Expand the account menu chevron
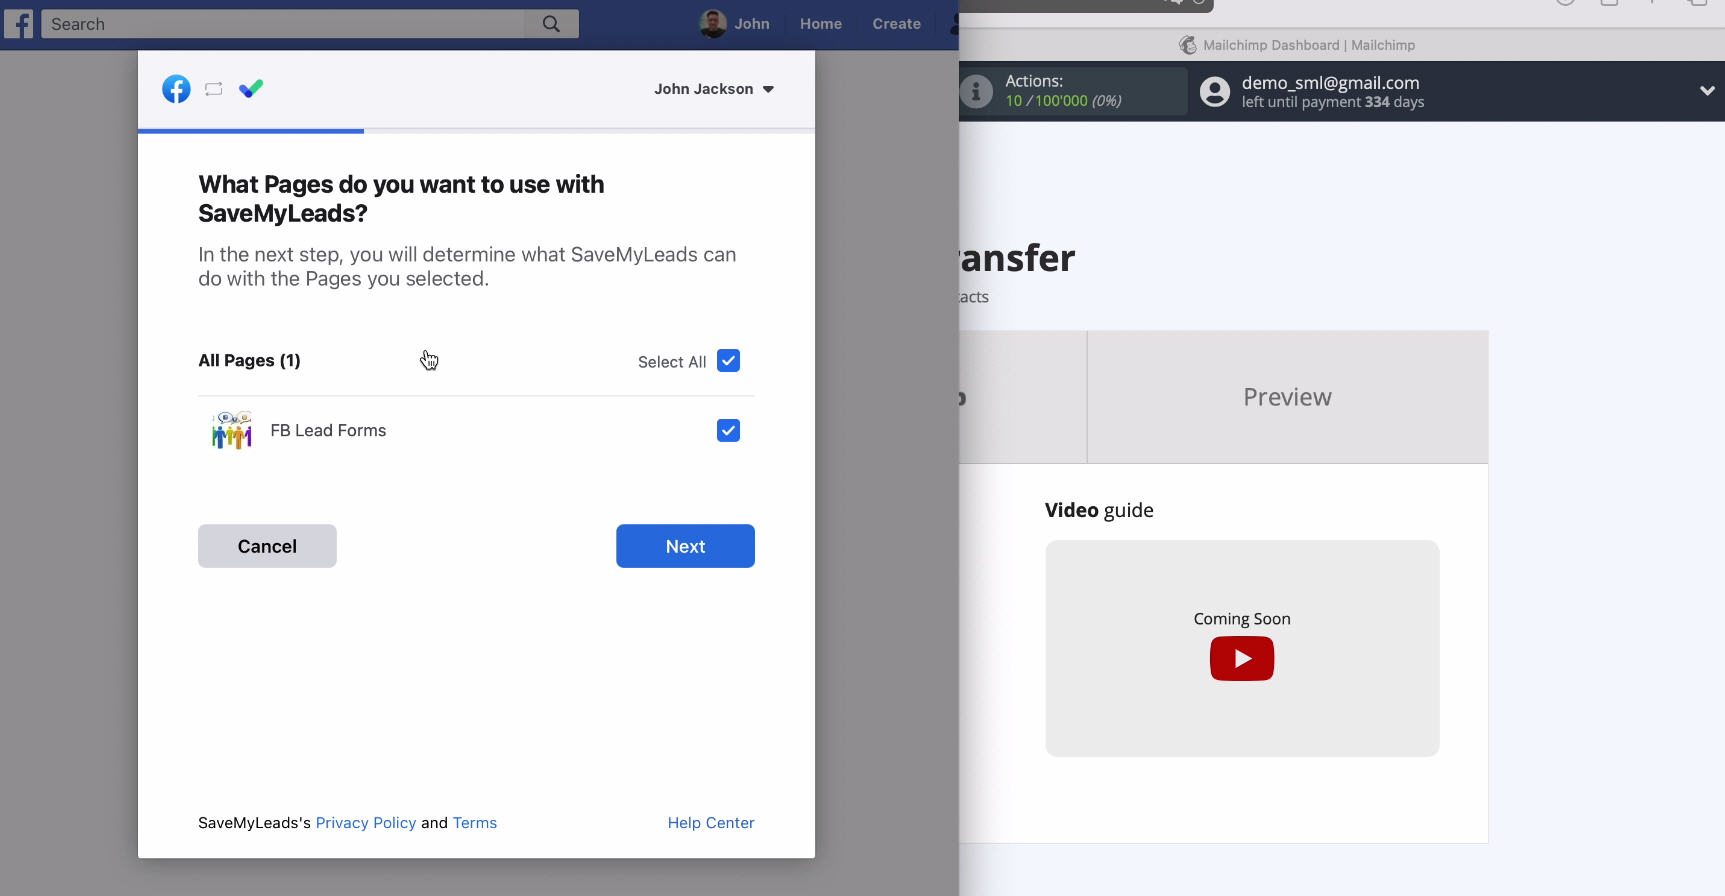This screenshot has width=1725, height=896. tap(1707, 91)
